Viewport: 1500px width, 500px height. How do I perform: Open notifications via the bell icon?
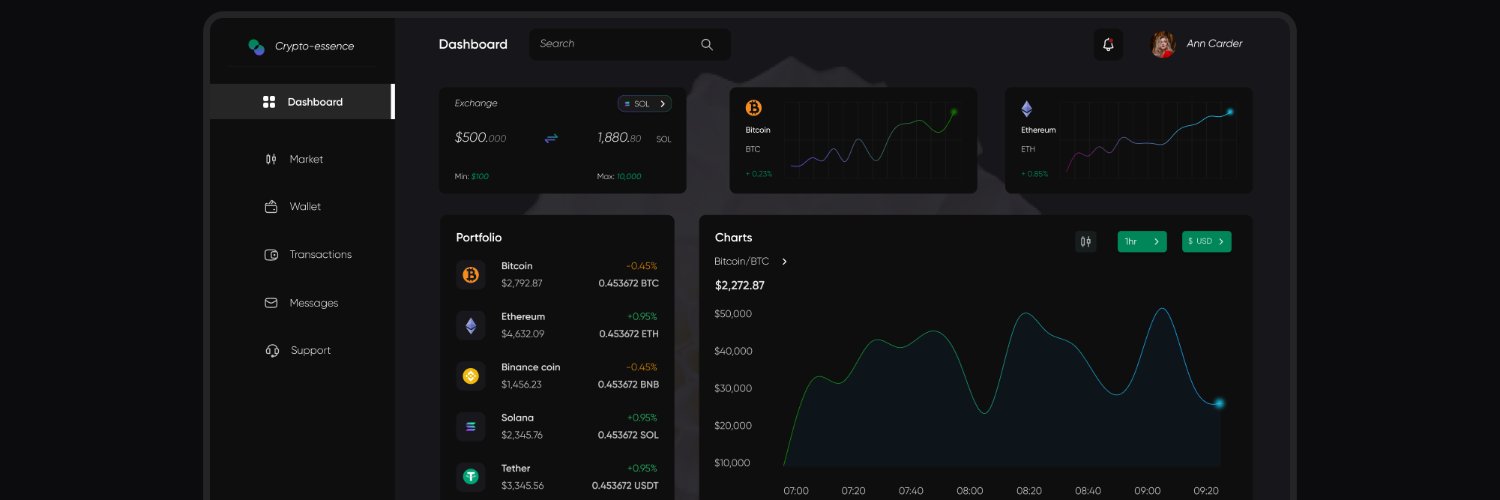(1108, 44)
